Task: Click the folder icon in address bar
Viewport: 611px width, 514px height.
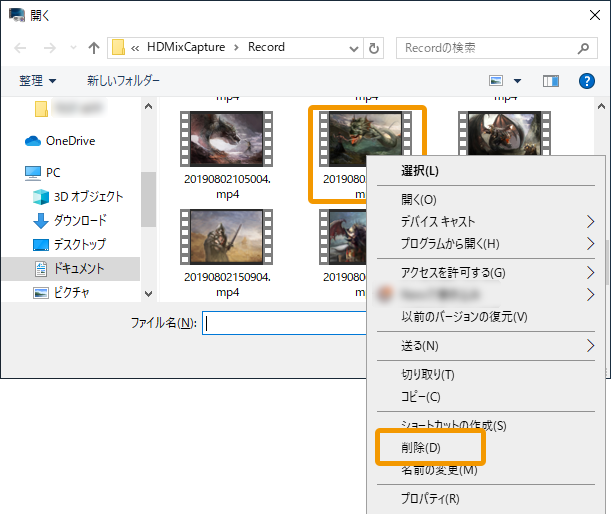Action: pyautogui.click(x=118, y=48)
